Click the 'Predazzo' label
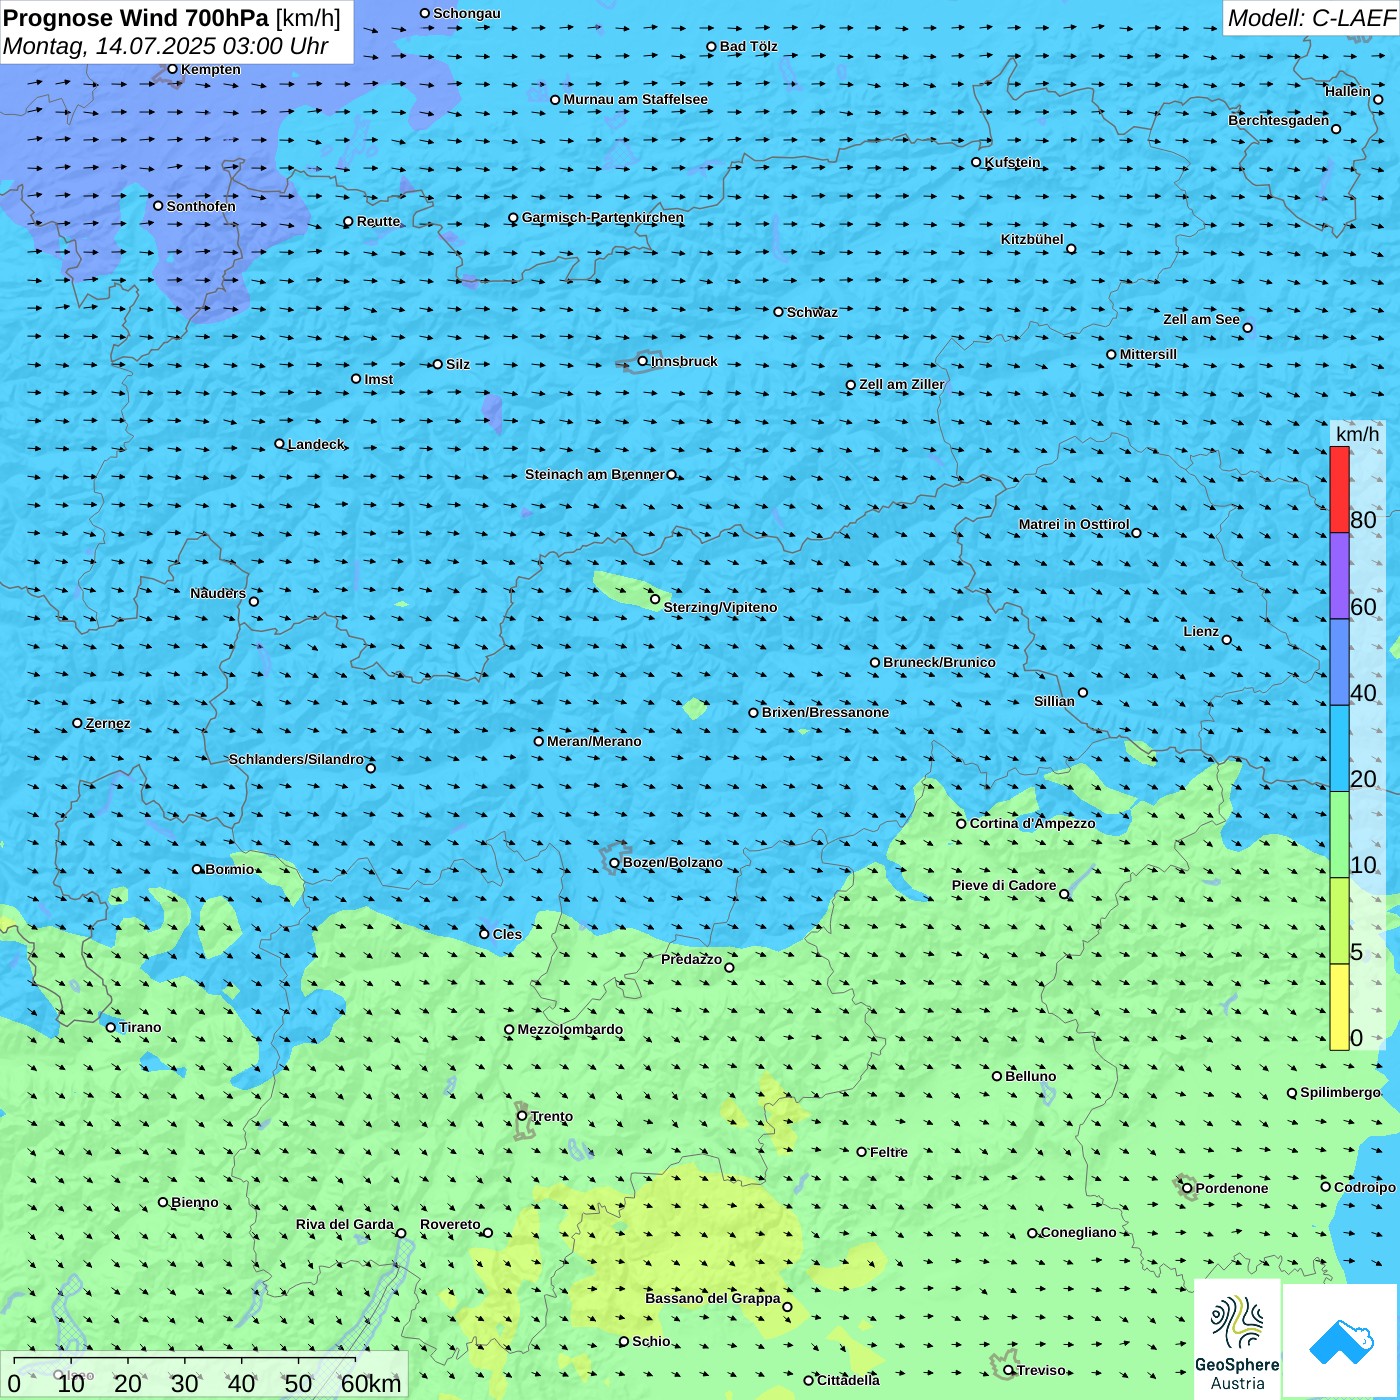This screenshot has height=1400, width=1400. click(x=691, y=959)
